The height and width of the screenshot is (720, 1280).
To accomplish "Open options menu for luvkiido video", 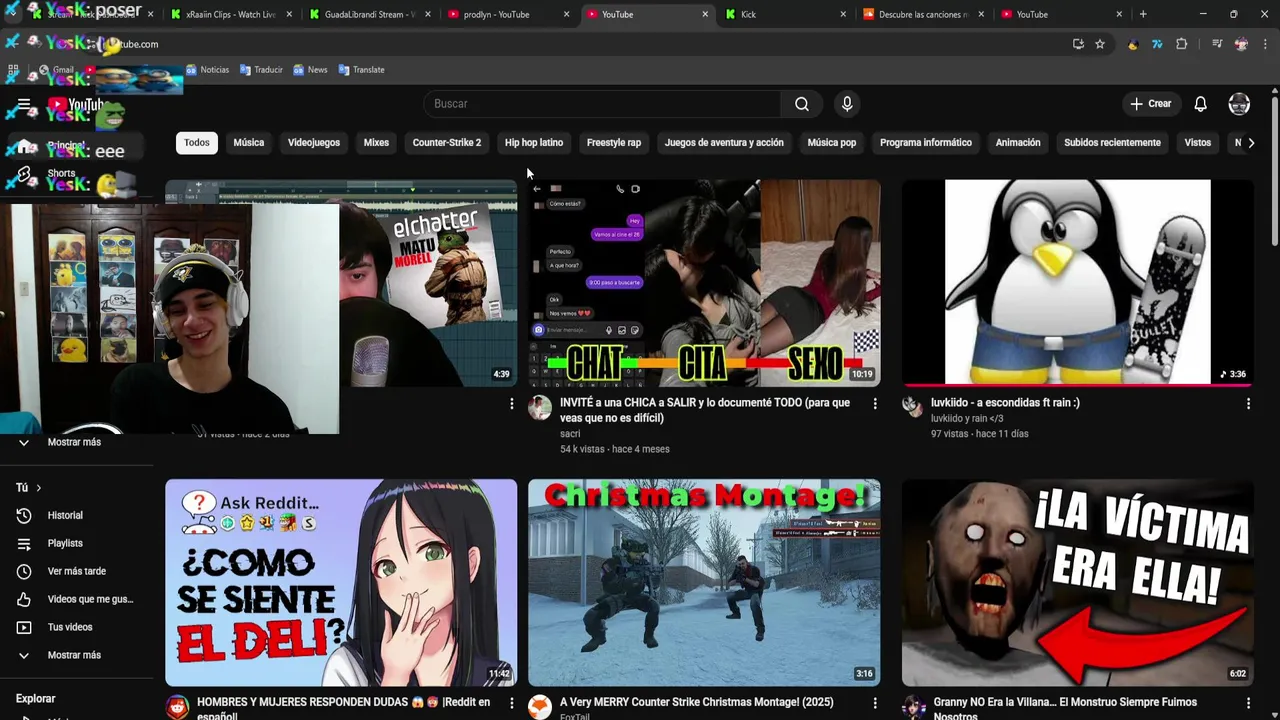I will coord(1248,404).
